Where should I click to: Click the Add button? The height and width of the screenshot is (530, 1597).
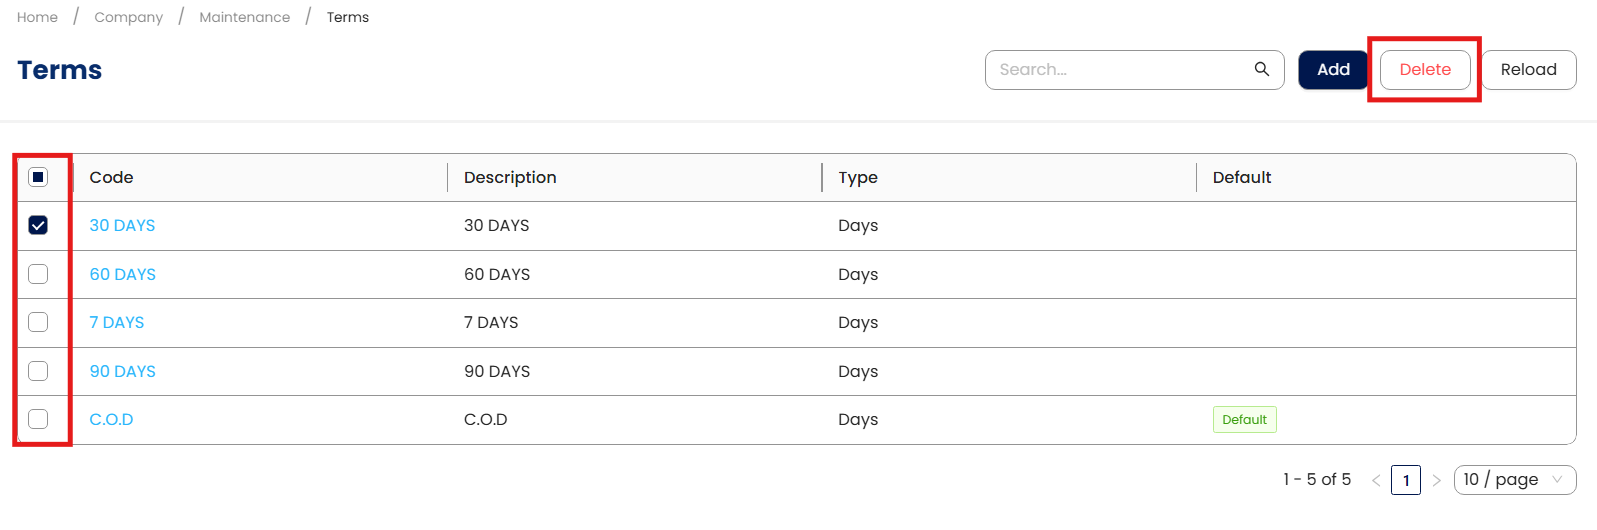click(x=1333, y=70)
